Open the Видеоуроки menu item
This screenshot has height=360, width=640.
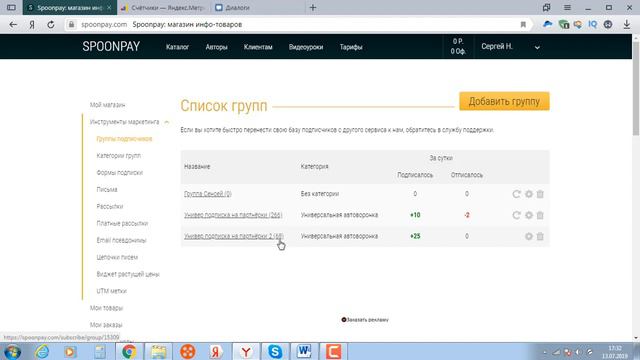coord(306,47)
